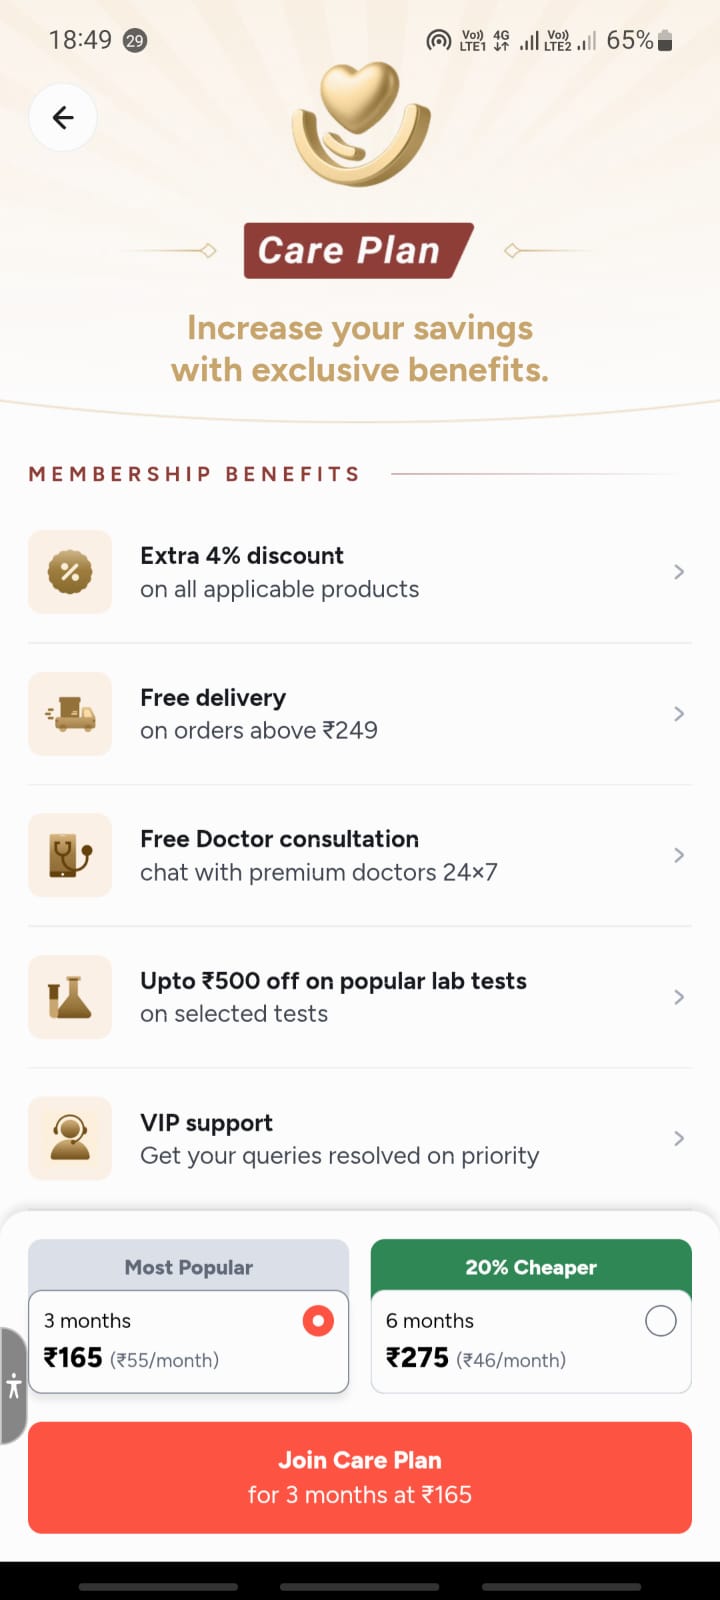This screenshot has height=1600, width=720.
Task: Tap the doctor stethoscope icon
Action: [x=70, y=855]
